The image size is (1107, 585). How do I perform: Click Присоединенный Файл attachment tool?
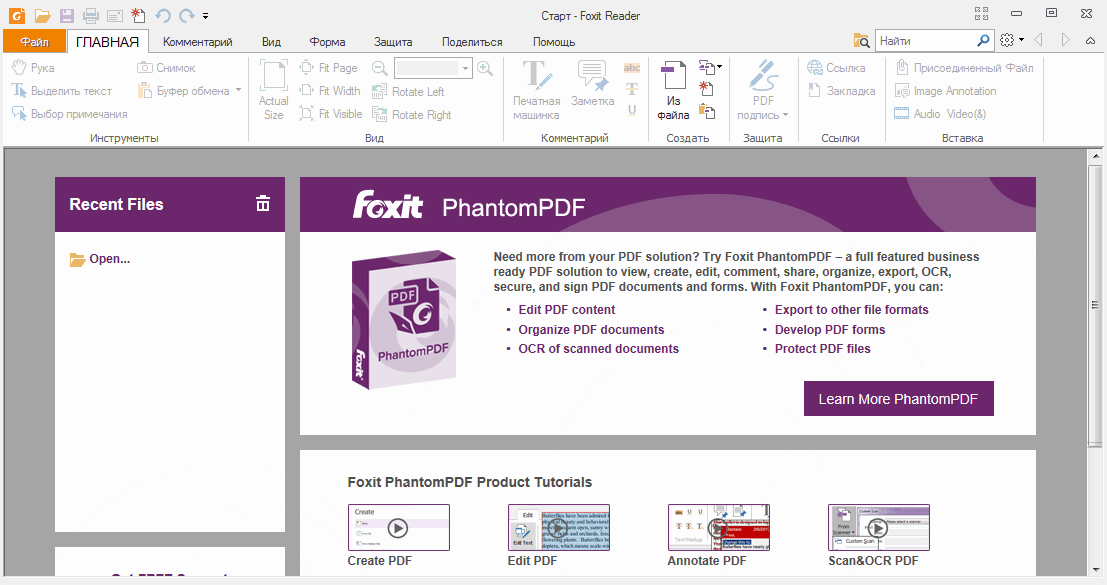(x=964, y=68)
